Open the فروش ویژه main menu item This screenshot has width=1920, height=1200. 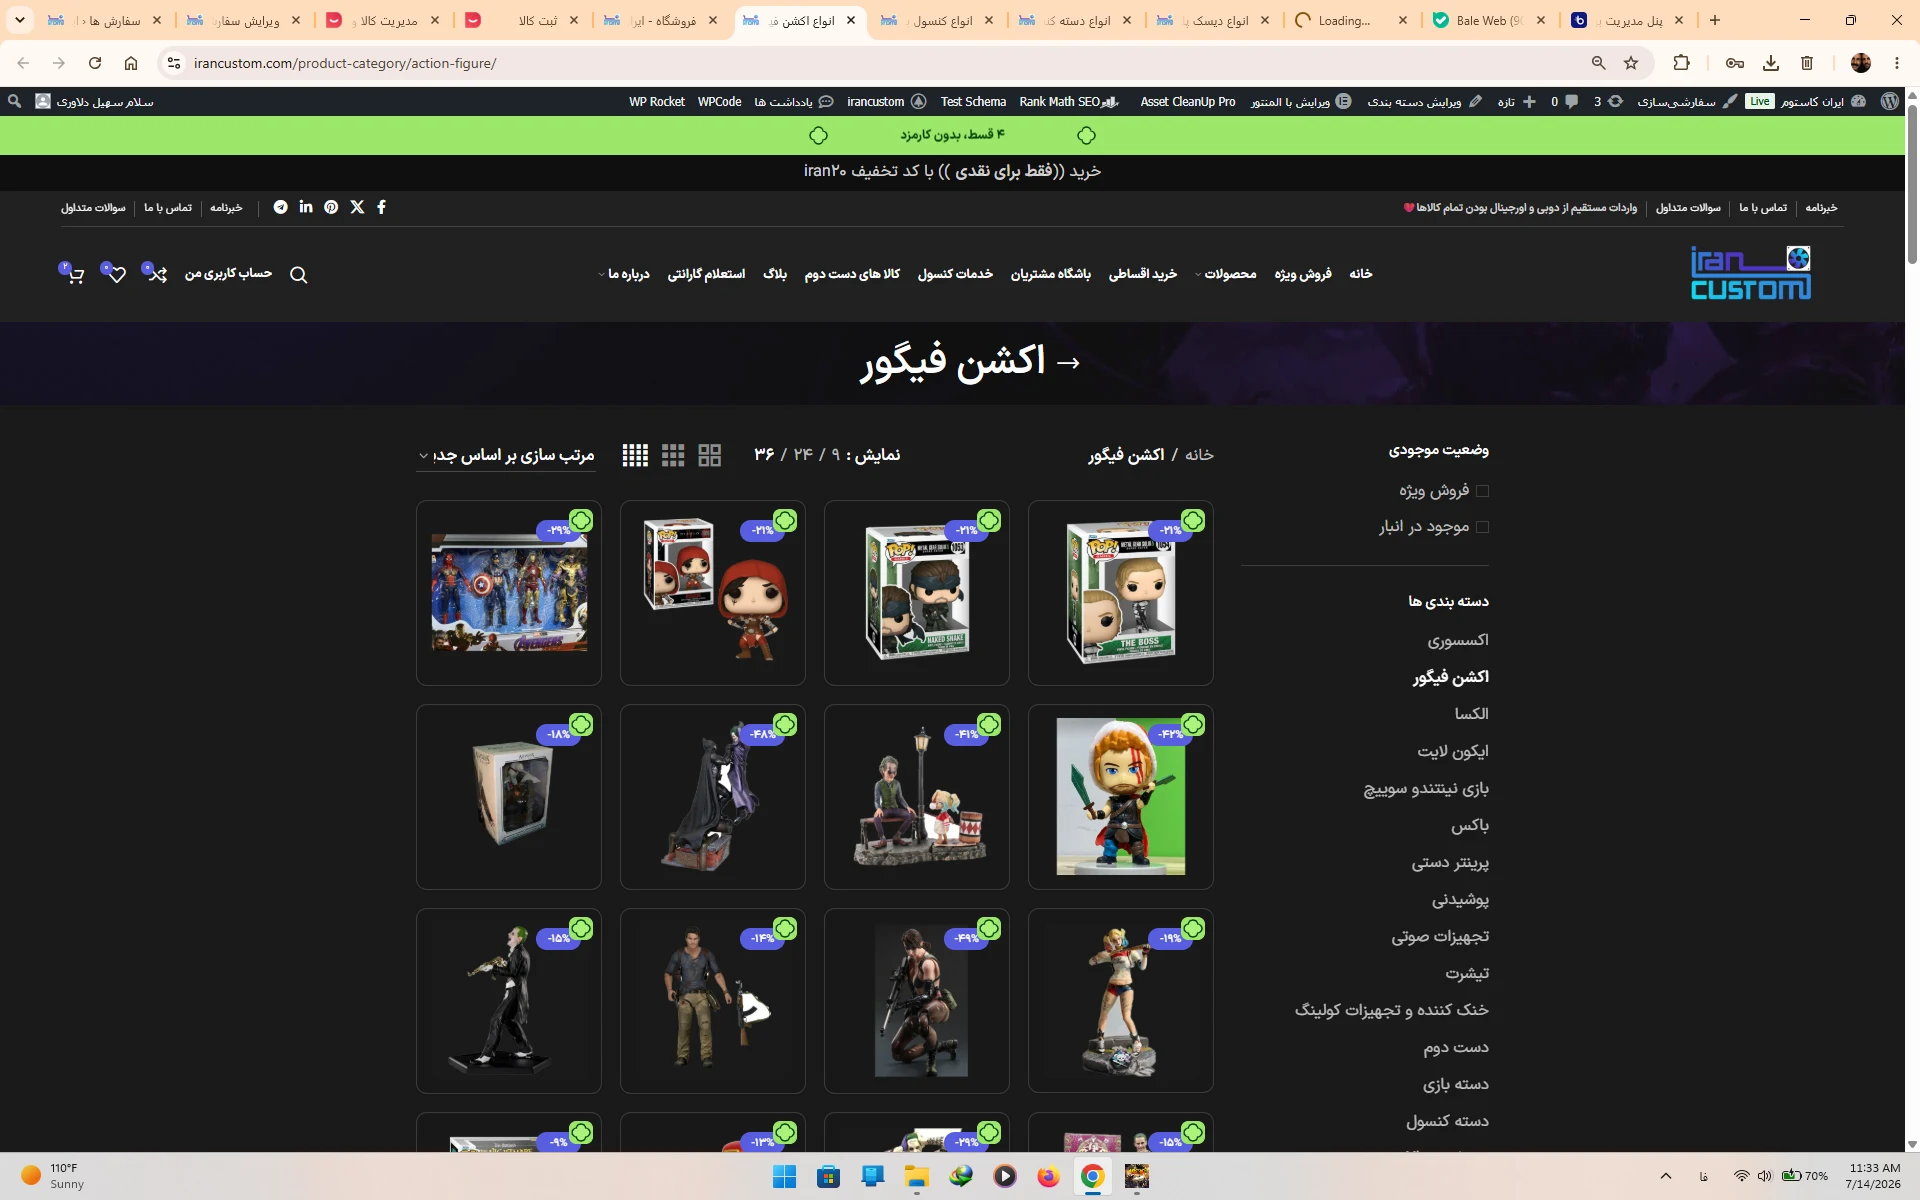1303,274
